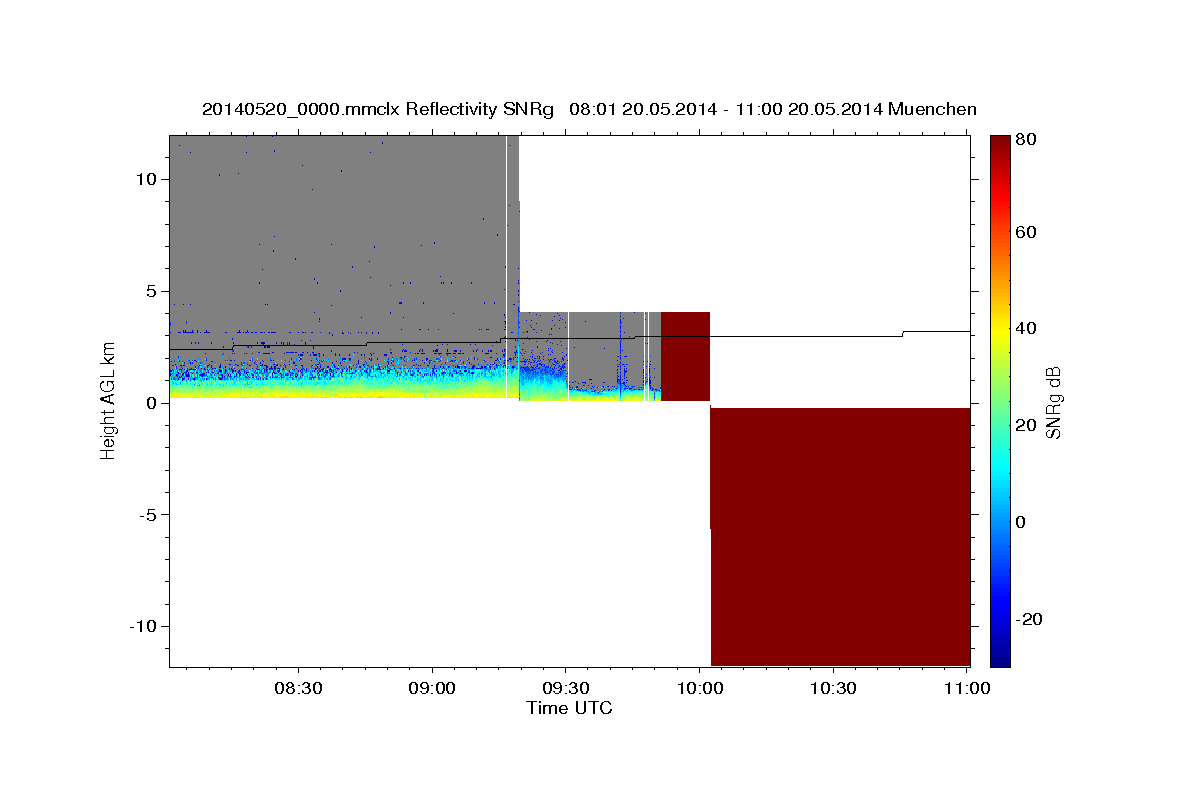
Task: Click the 08:30 time tick label
Action: [299, 688]
